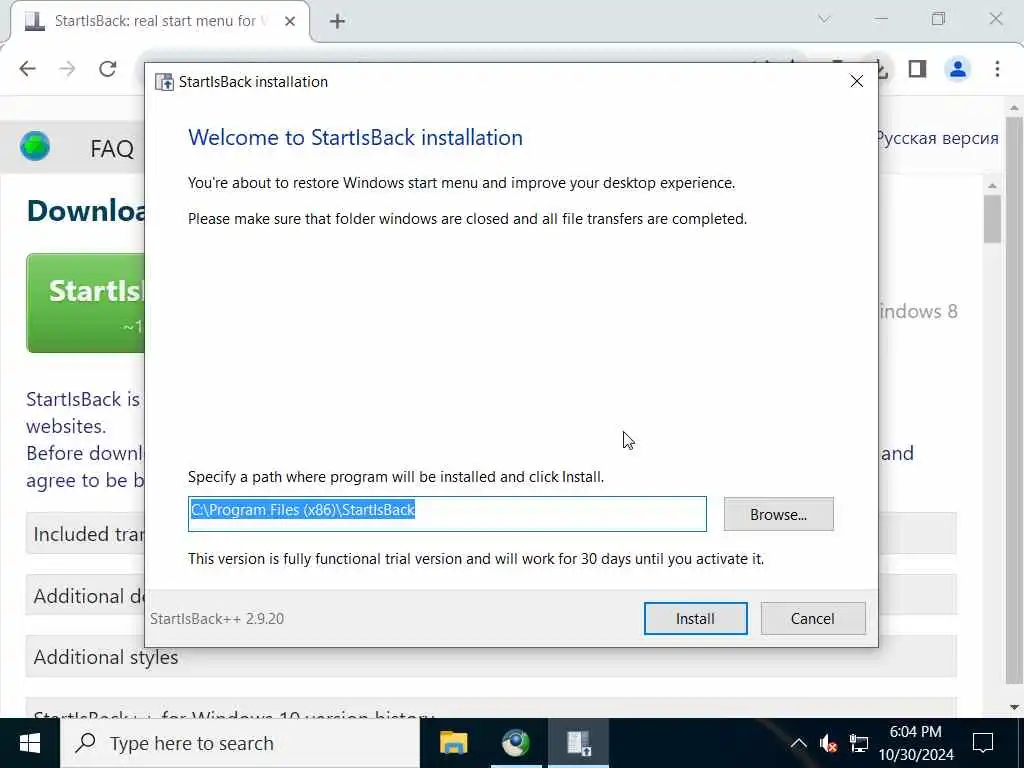Viewport: 1024px width, 768px height.
Task: Click the installation path text field
Action: pos(447,514)
